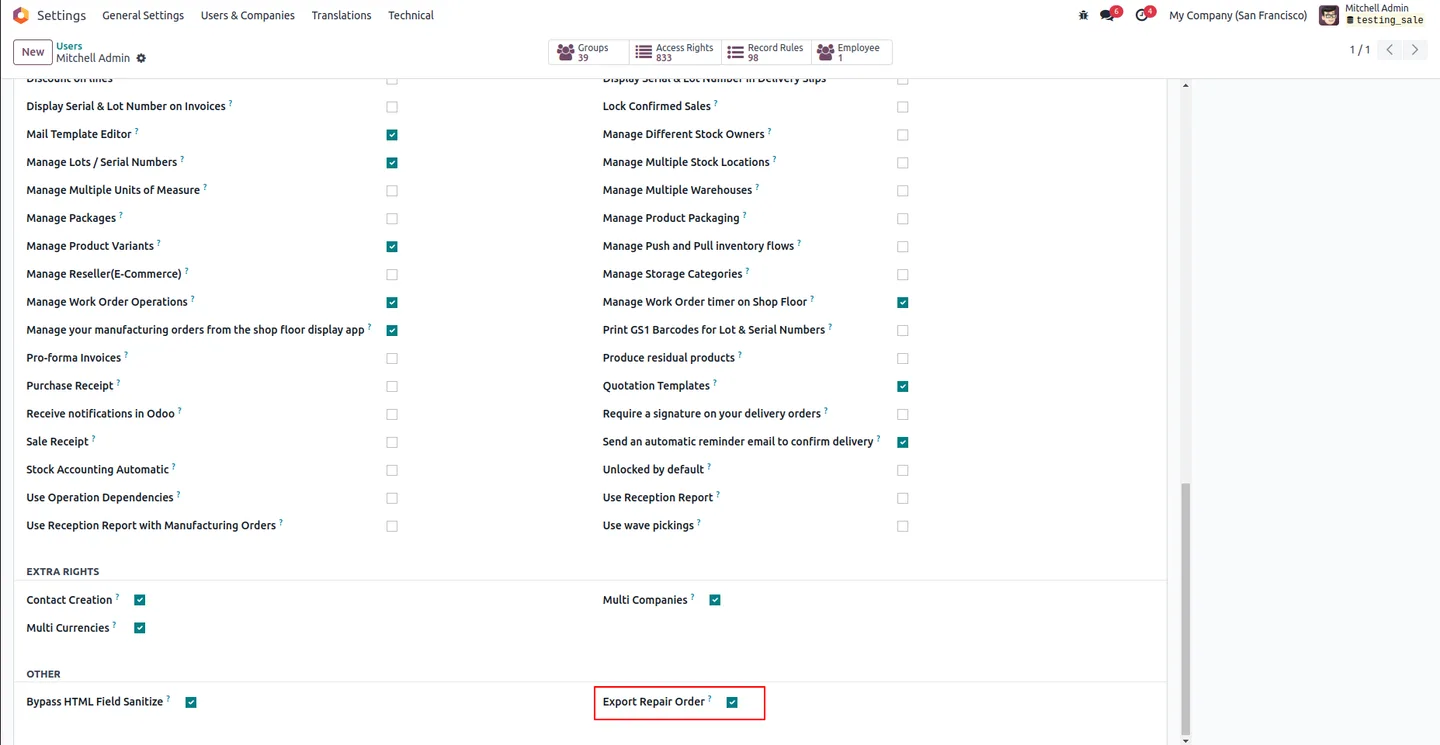Open My Company (San Francisco) switcher
This screenshot has width=1440, height=745.
coord(1238,15)
